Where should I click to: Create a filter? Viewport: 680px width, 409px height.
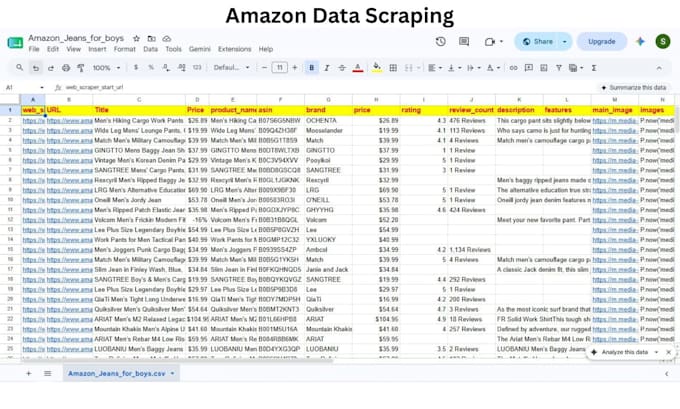(x=559, y=68)
